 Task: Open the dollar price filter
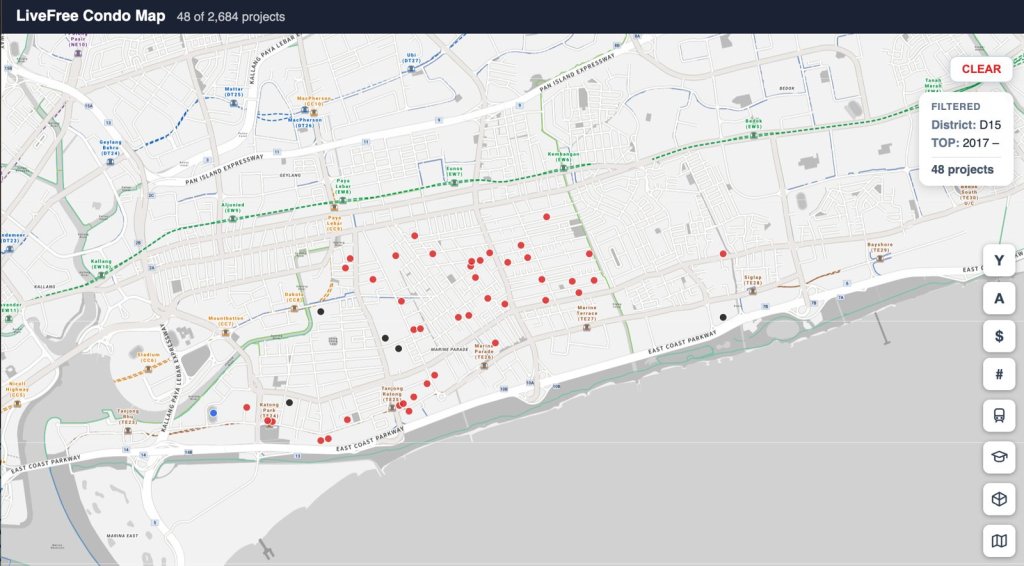999,336
